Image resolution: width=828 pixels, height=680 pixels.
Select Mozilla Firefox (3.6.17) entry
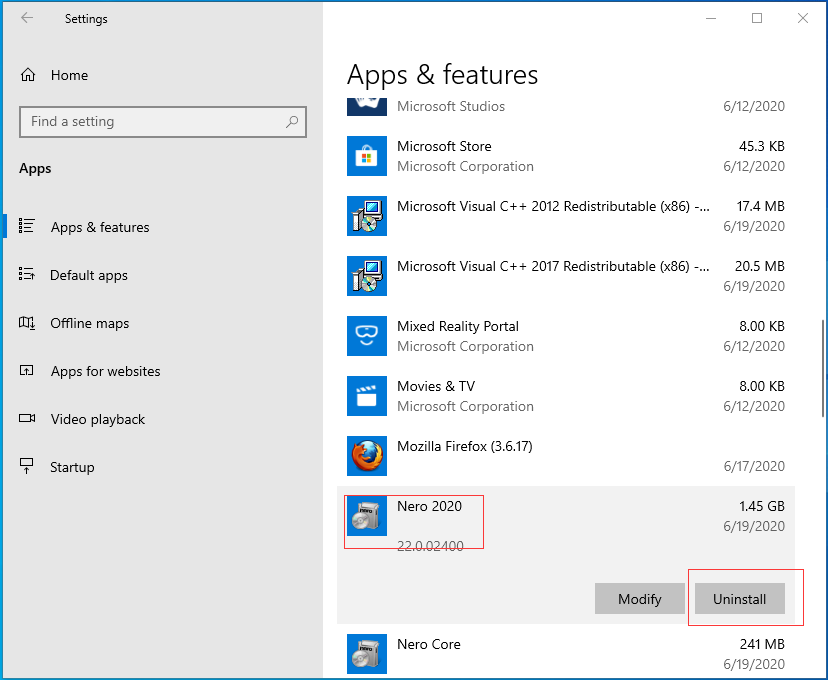pos(566,456)
